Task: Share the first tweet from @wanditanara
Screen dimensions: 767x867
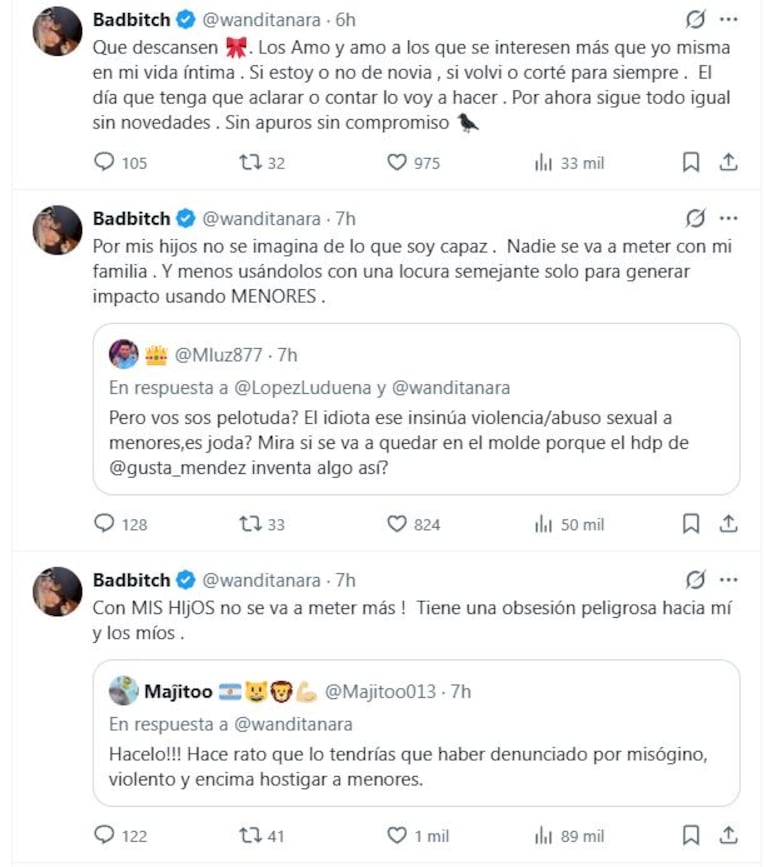Action: (x=729, y=163)
